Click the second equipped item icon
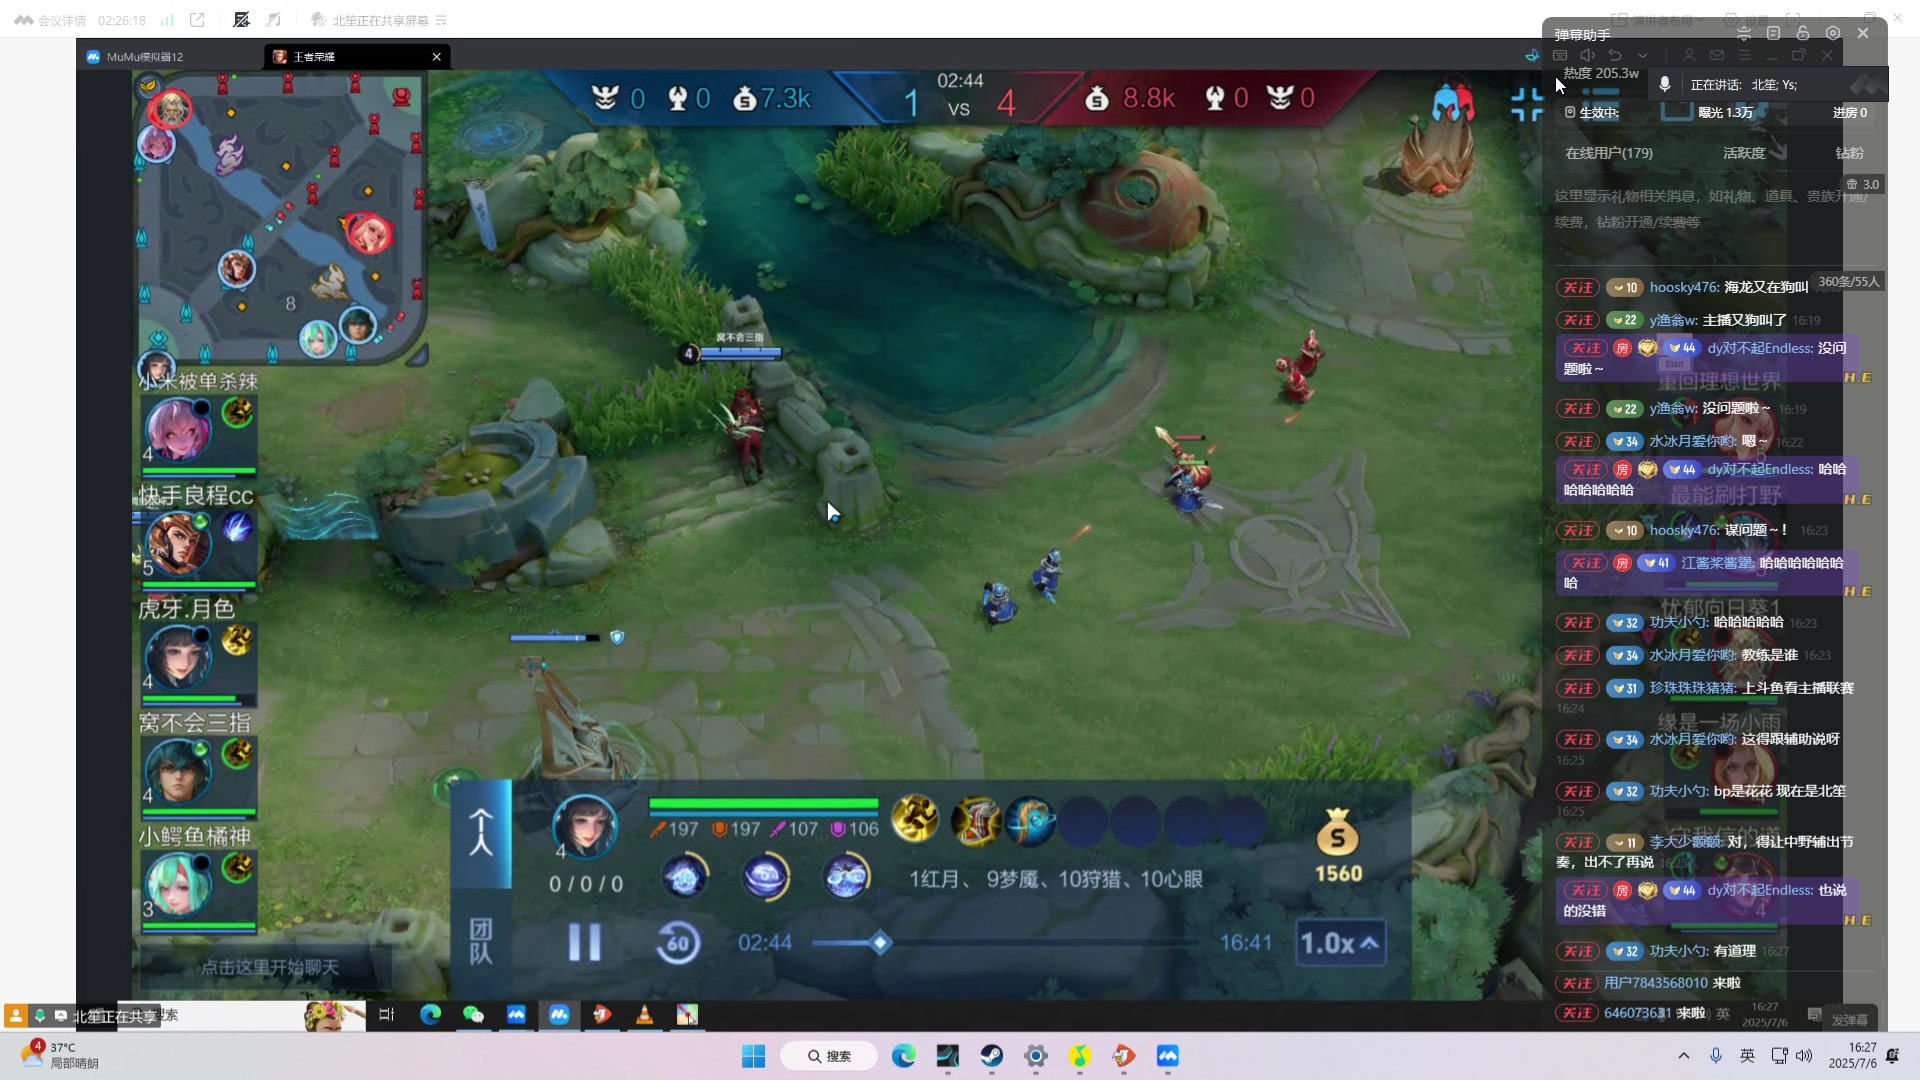Image resolution: width=1920 pixels, height=1080 pixels. click(x=975, y=820)
